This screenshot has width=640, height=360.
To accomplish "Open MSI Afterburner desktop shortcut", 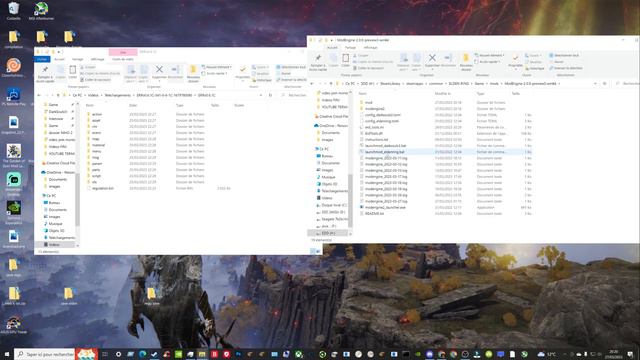I will tap(41, 9).
